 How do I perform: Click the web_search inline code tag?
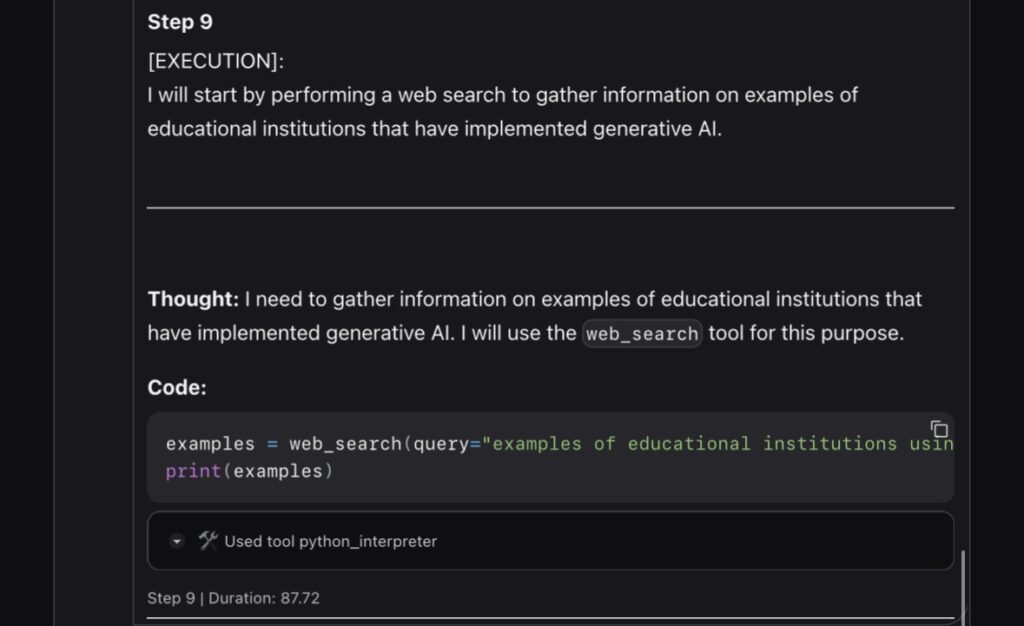642,334
